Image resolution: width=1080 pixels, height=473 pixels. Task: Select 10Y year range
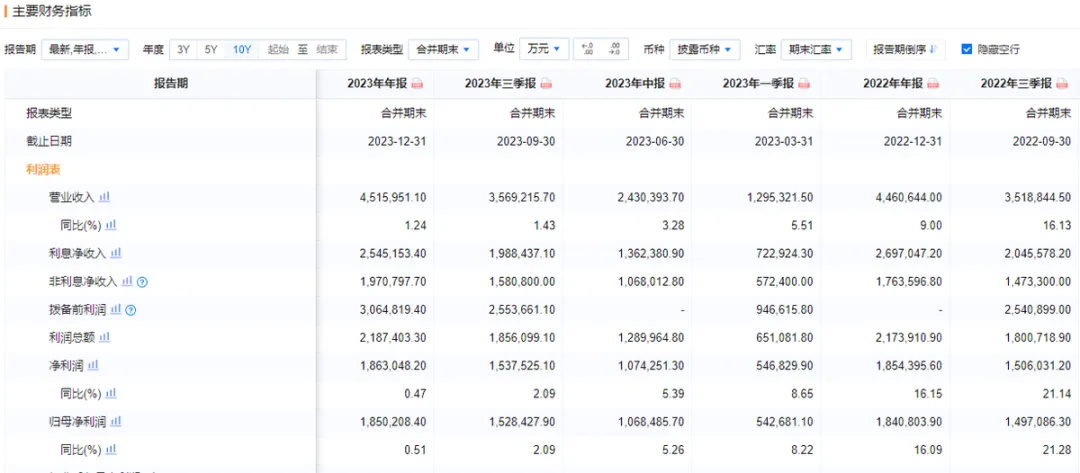click(242, 49)
